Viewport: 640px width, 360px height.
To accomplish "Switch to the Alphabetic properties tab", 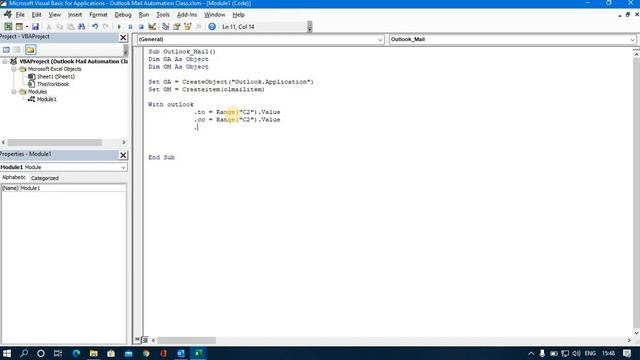I will (14, 178).
